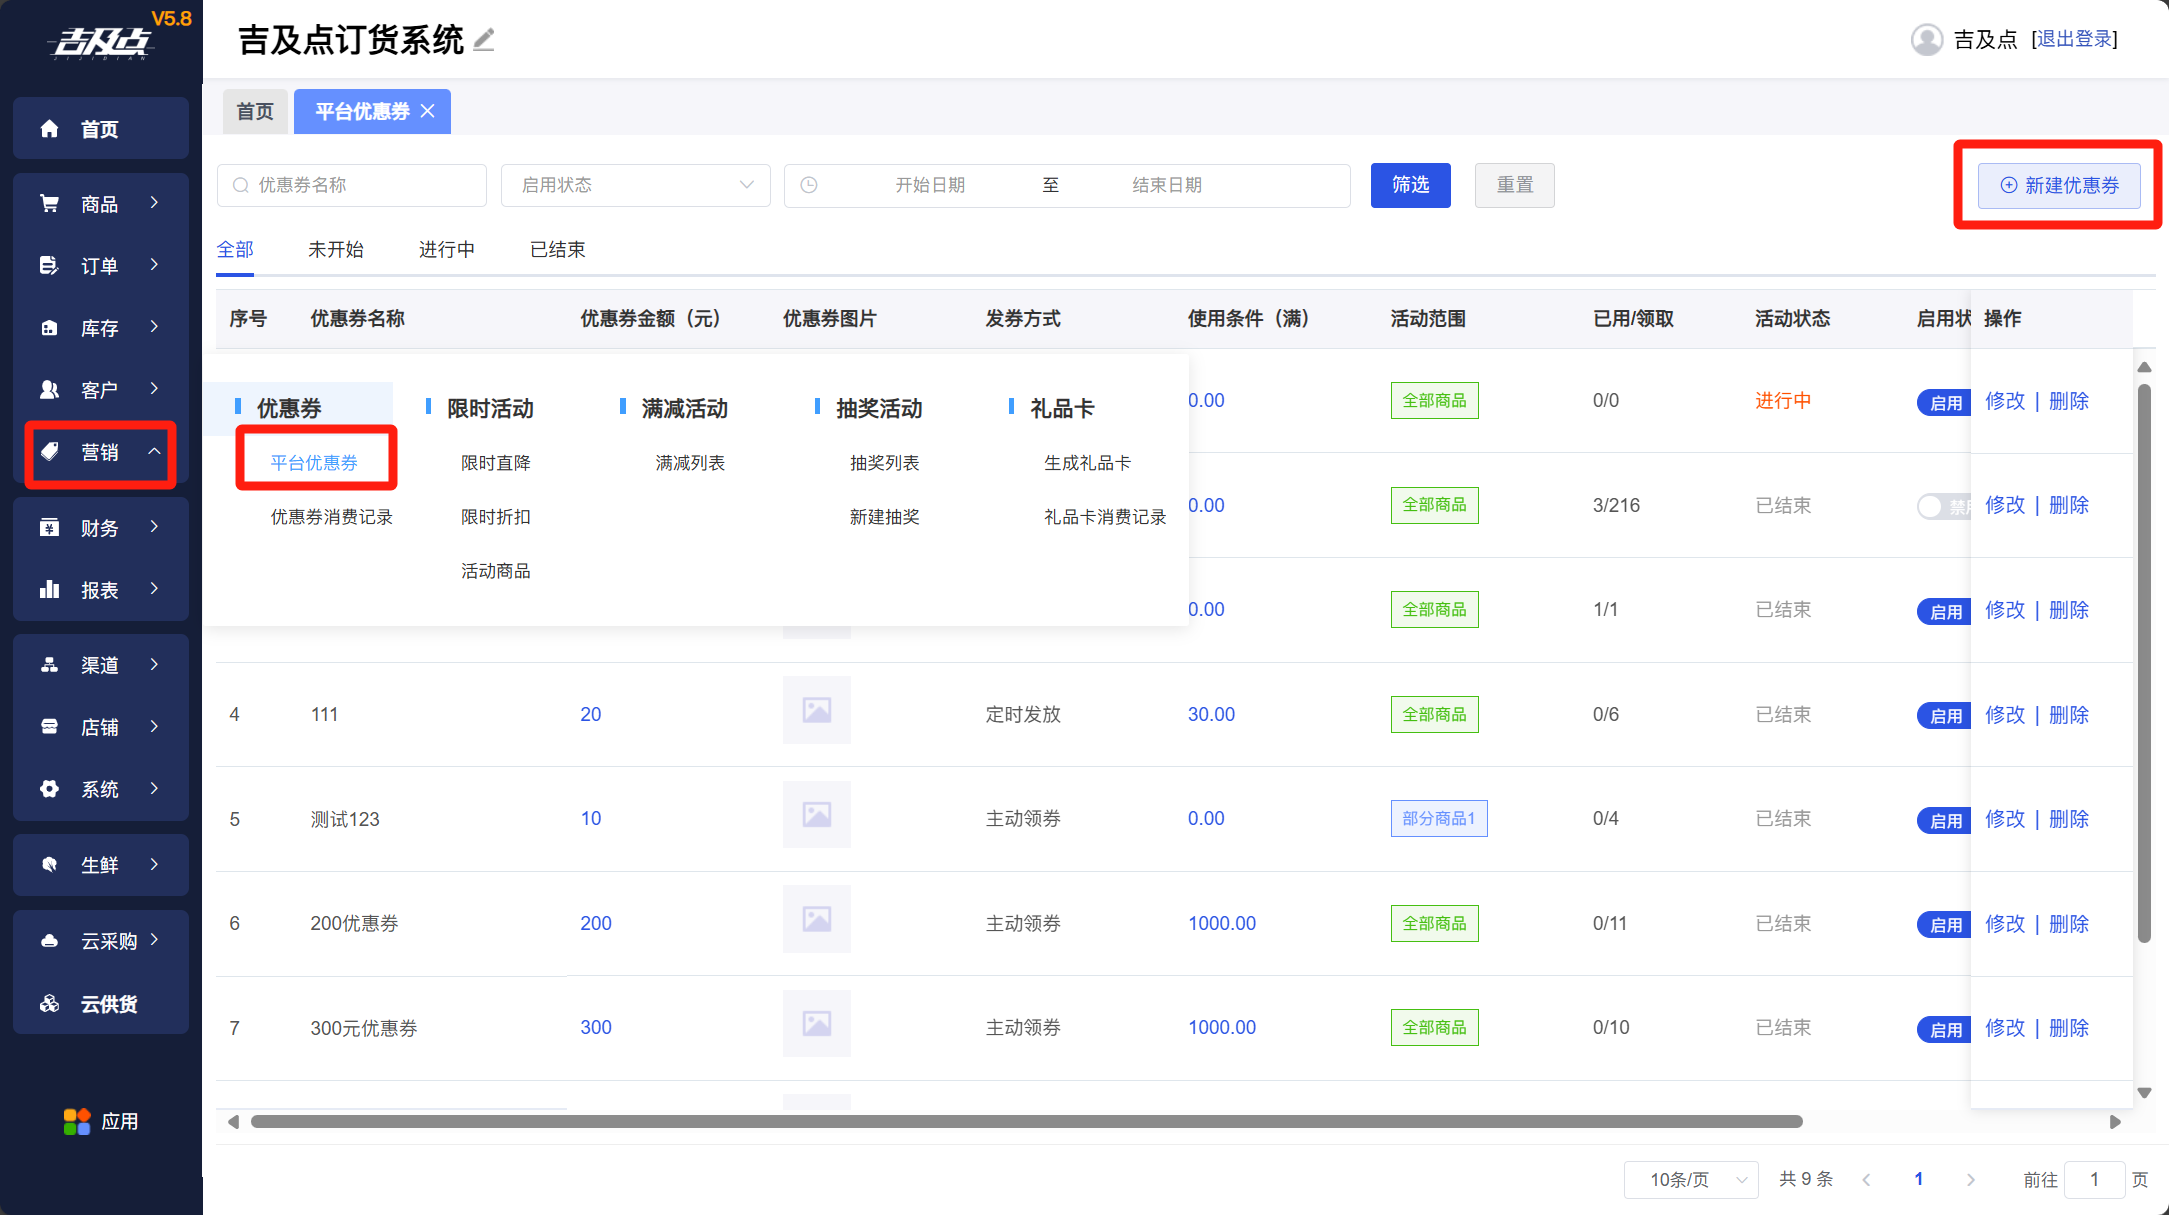
Task: Click the home icon in sidebar
Action: (x=49, y=129)
